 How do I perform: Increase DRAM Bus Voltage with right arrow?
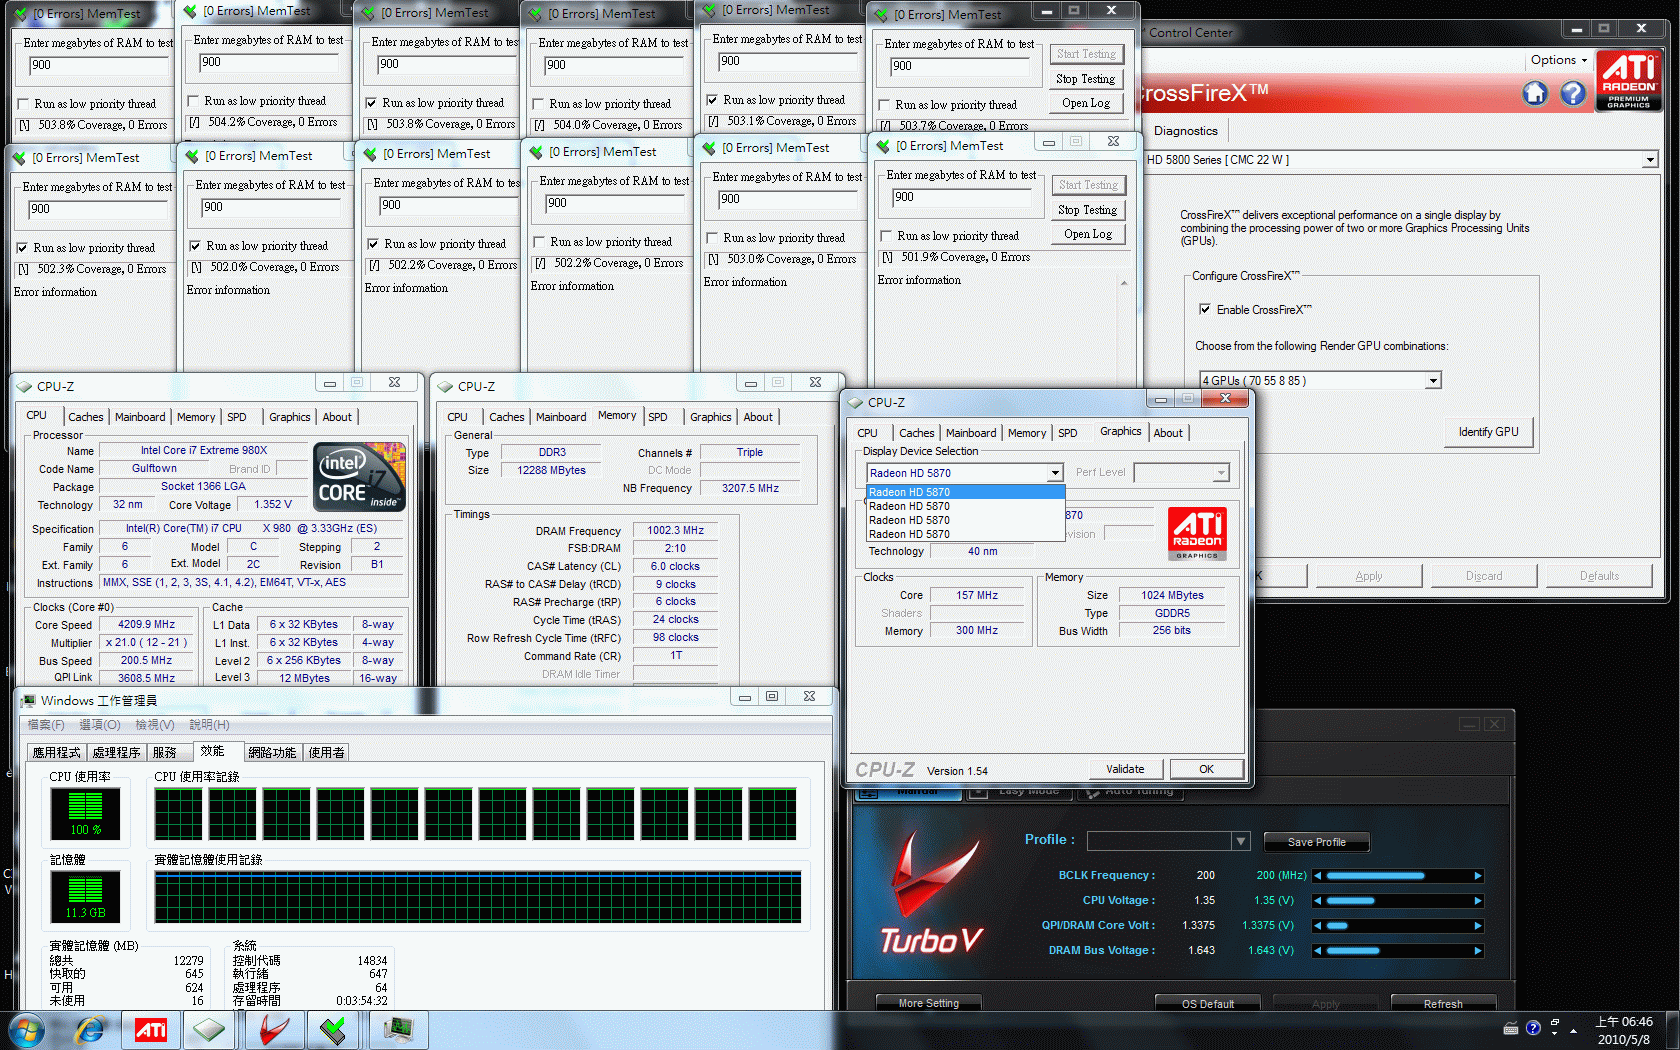[x=1477, y=951]
